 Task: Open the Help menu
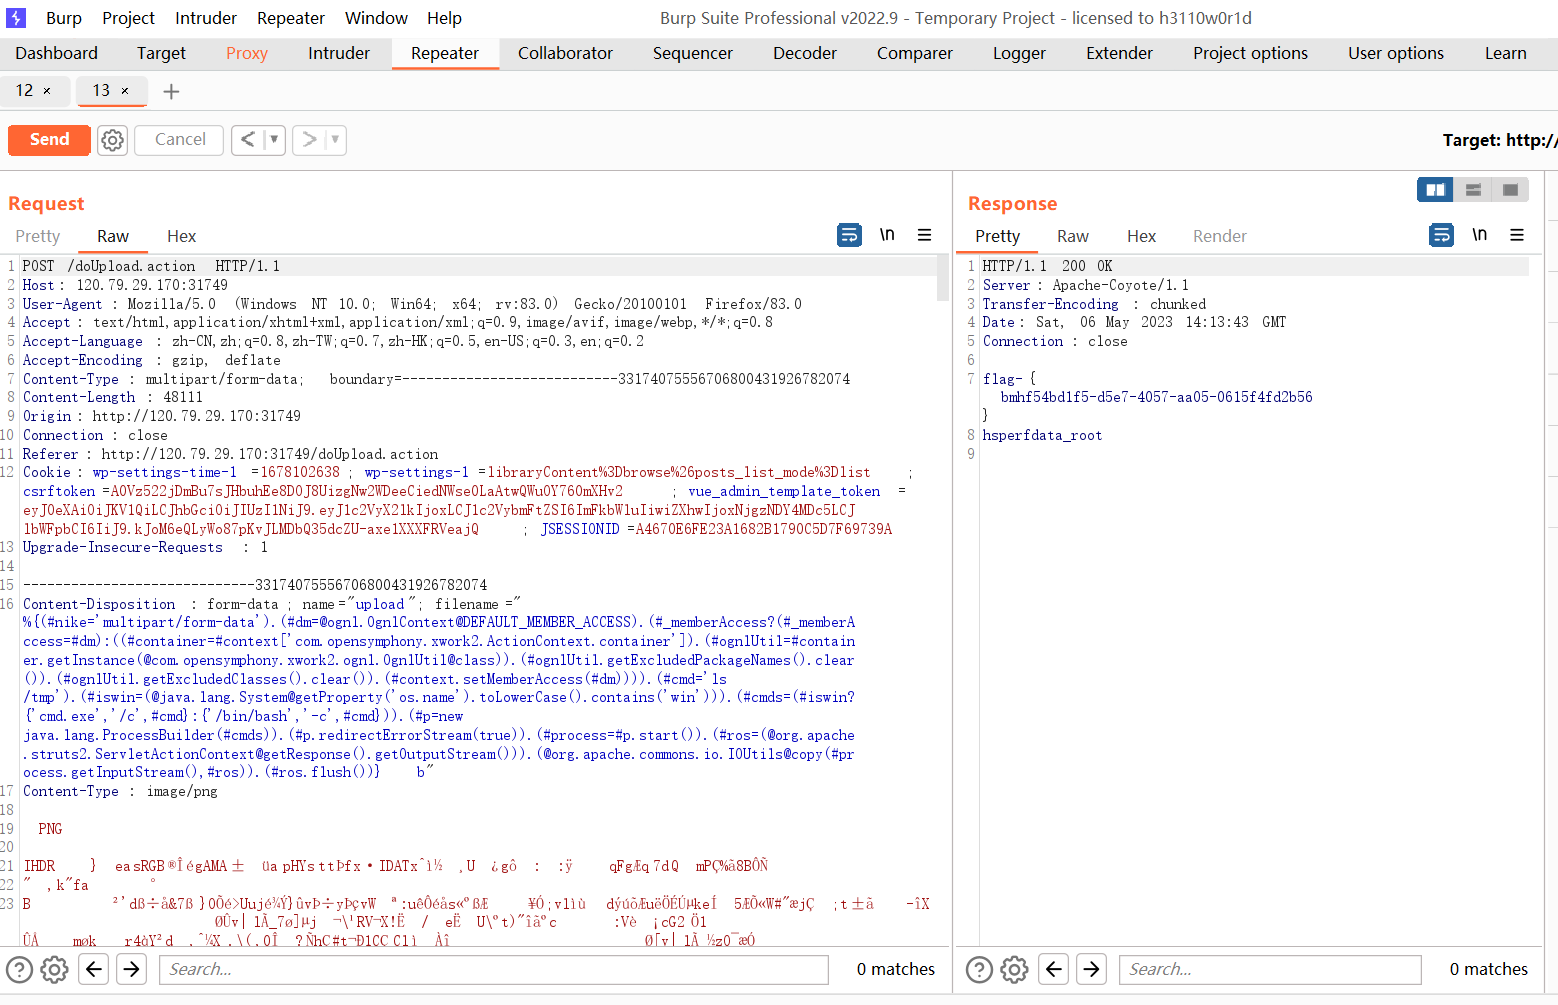(x=444, y=18)
